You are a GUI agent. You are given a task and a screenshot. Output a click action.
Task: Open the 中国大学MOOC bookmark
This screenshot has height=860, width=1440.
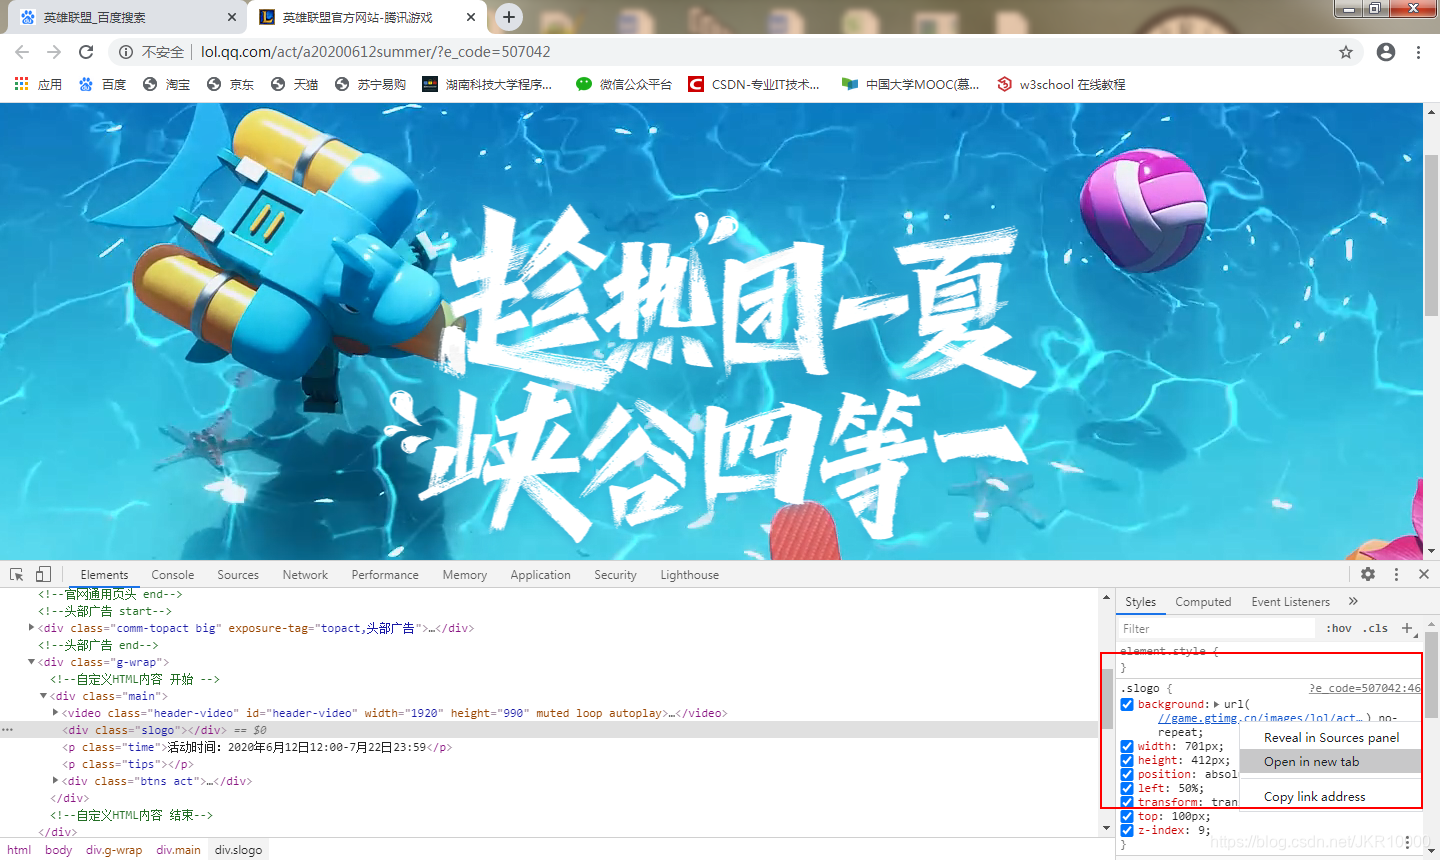click(x=910, y=84)
